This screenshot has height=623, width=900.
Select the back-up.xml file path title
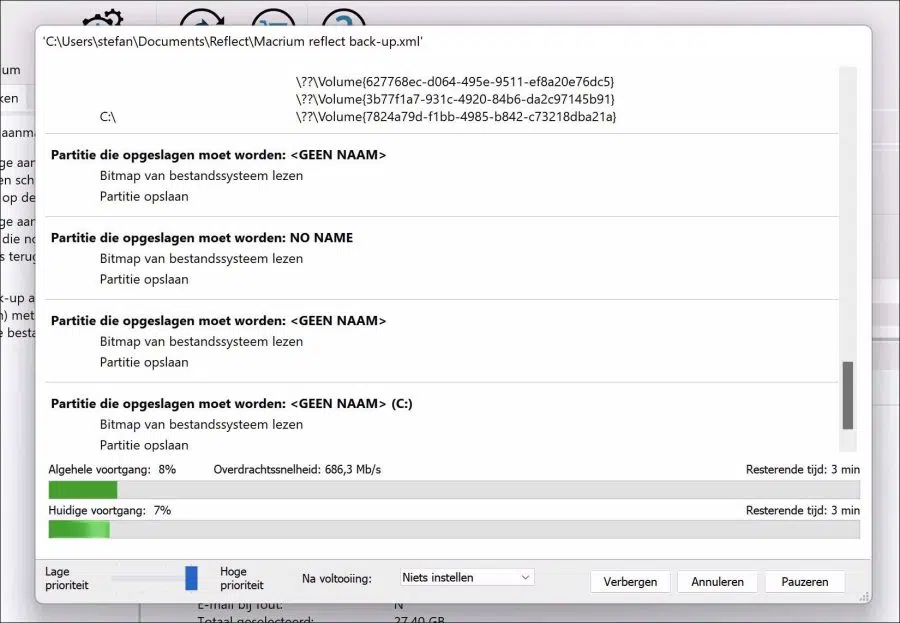coord(232,41)
